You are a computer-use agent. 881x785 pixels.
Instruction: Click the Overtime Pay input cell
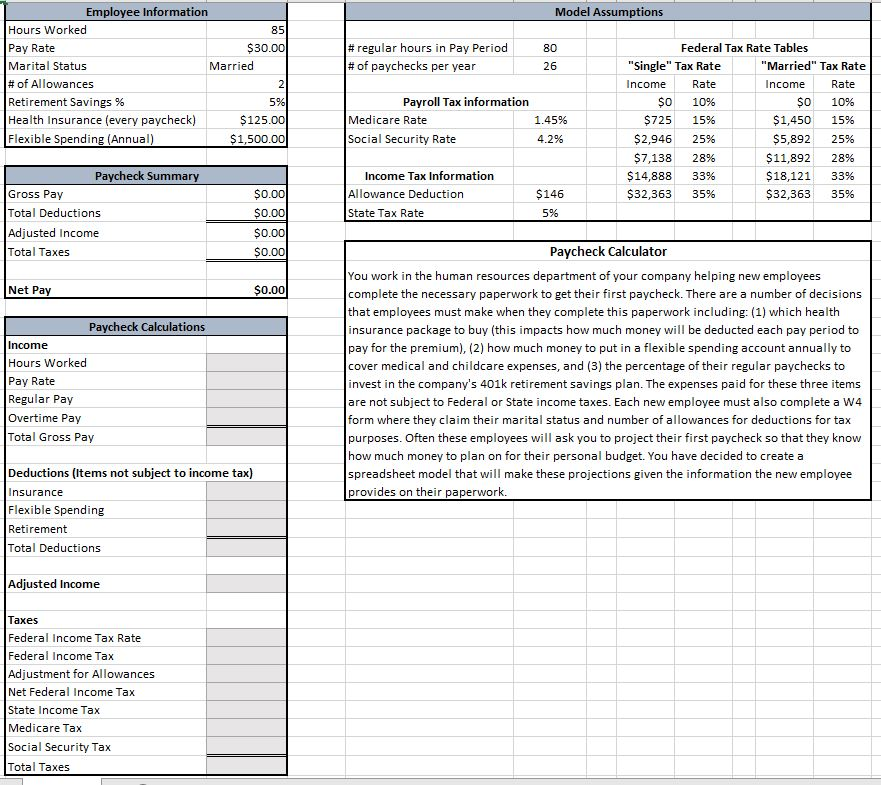(245, 418)
